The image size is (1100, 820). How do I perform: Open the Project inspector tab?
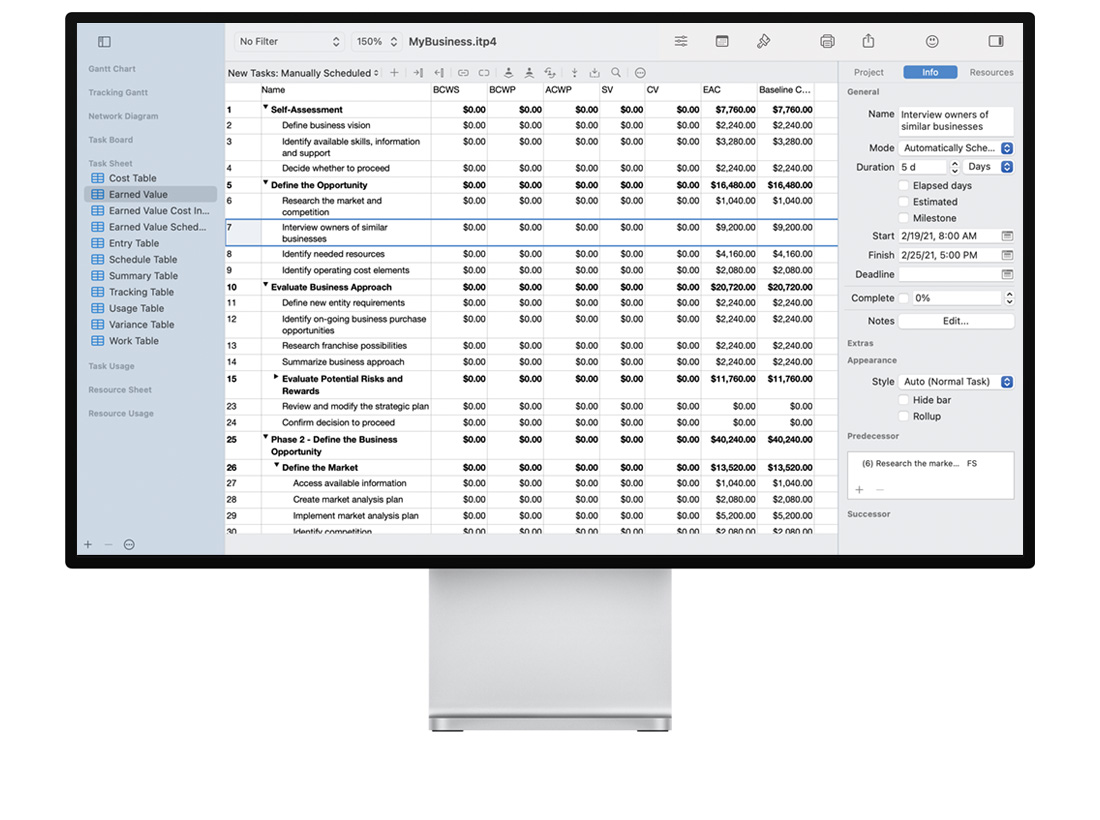tap(868, 72)
